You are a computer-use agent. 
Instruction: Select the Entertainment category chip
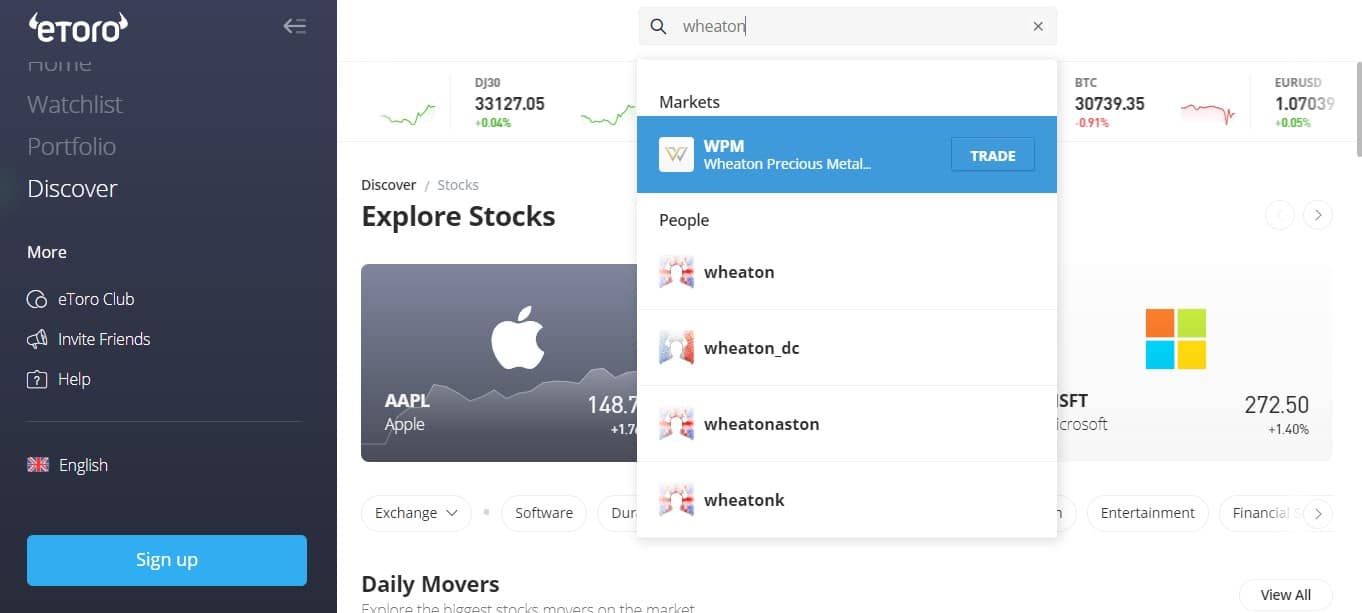[x=1148, y=513]
